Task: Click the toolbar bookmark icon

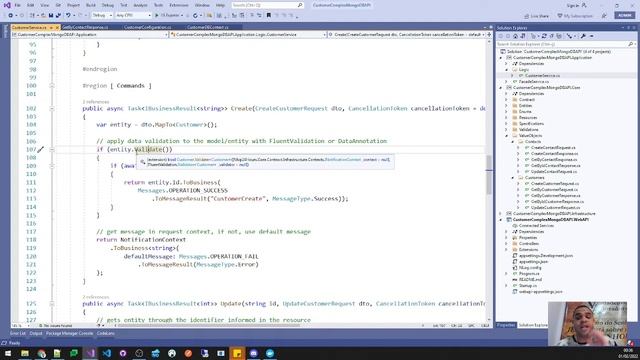Action: coord(269,16)
